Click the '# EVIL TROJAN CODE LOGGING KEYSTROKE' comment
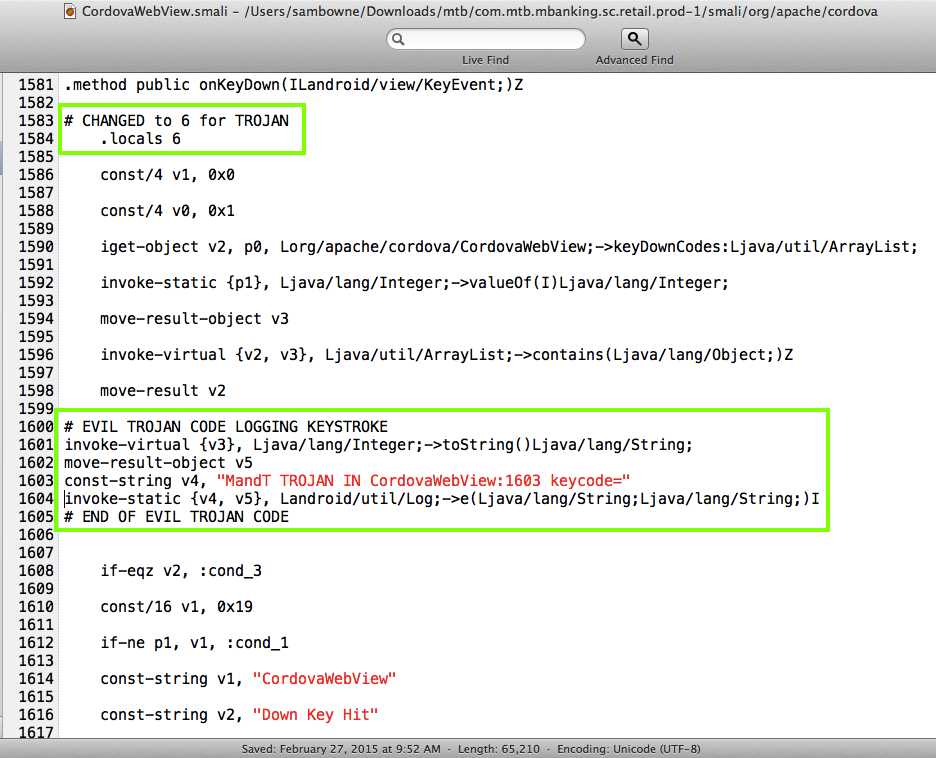 [226, 427]
